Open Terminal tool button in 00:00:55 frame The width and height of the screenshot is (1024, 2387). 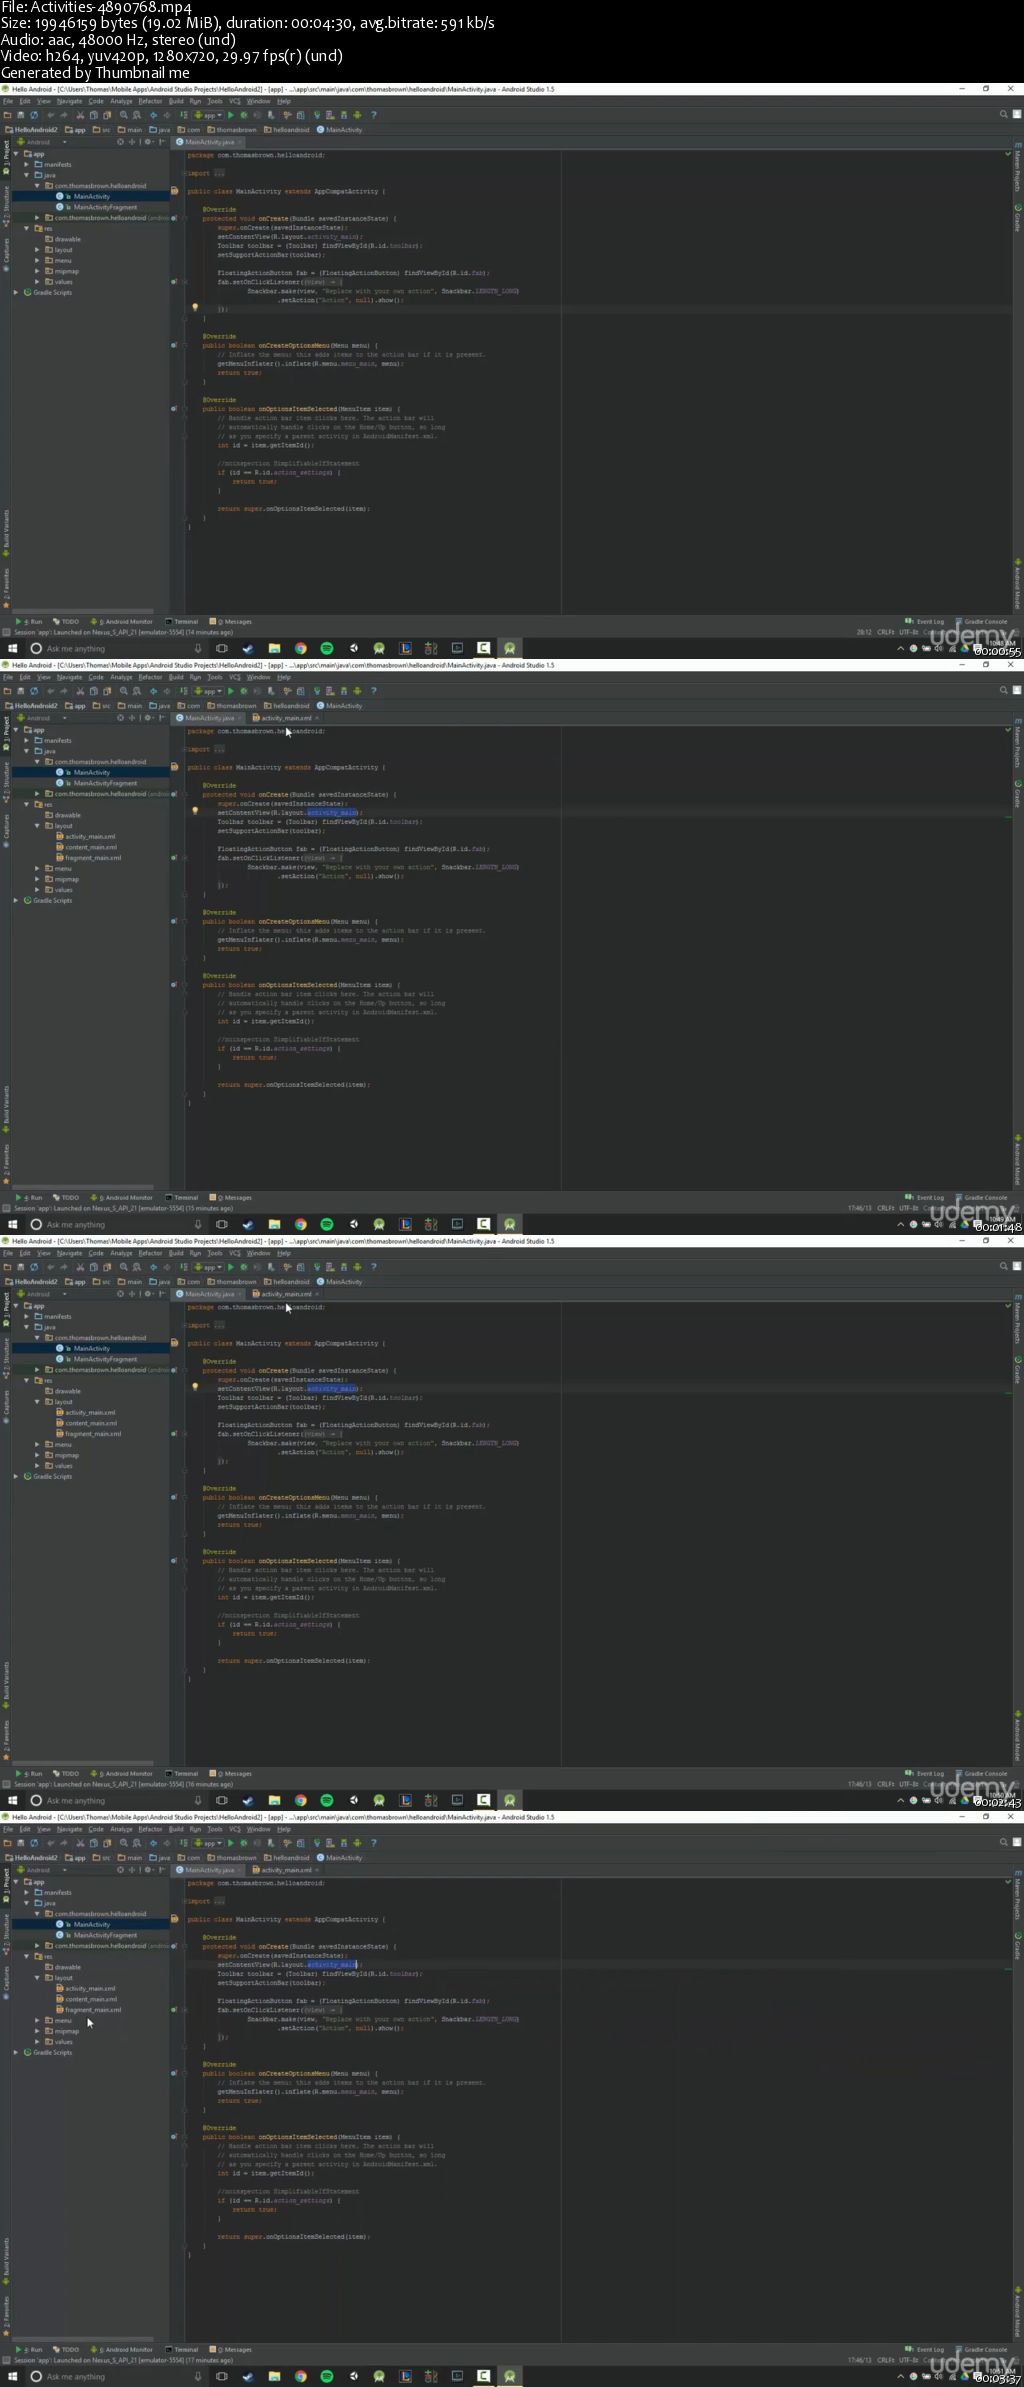click(183, 621)
